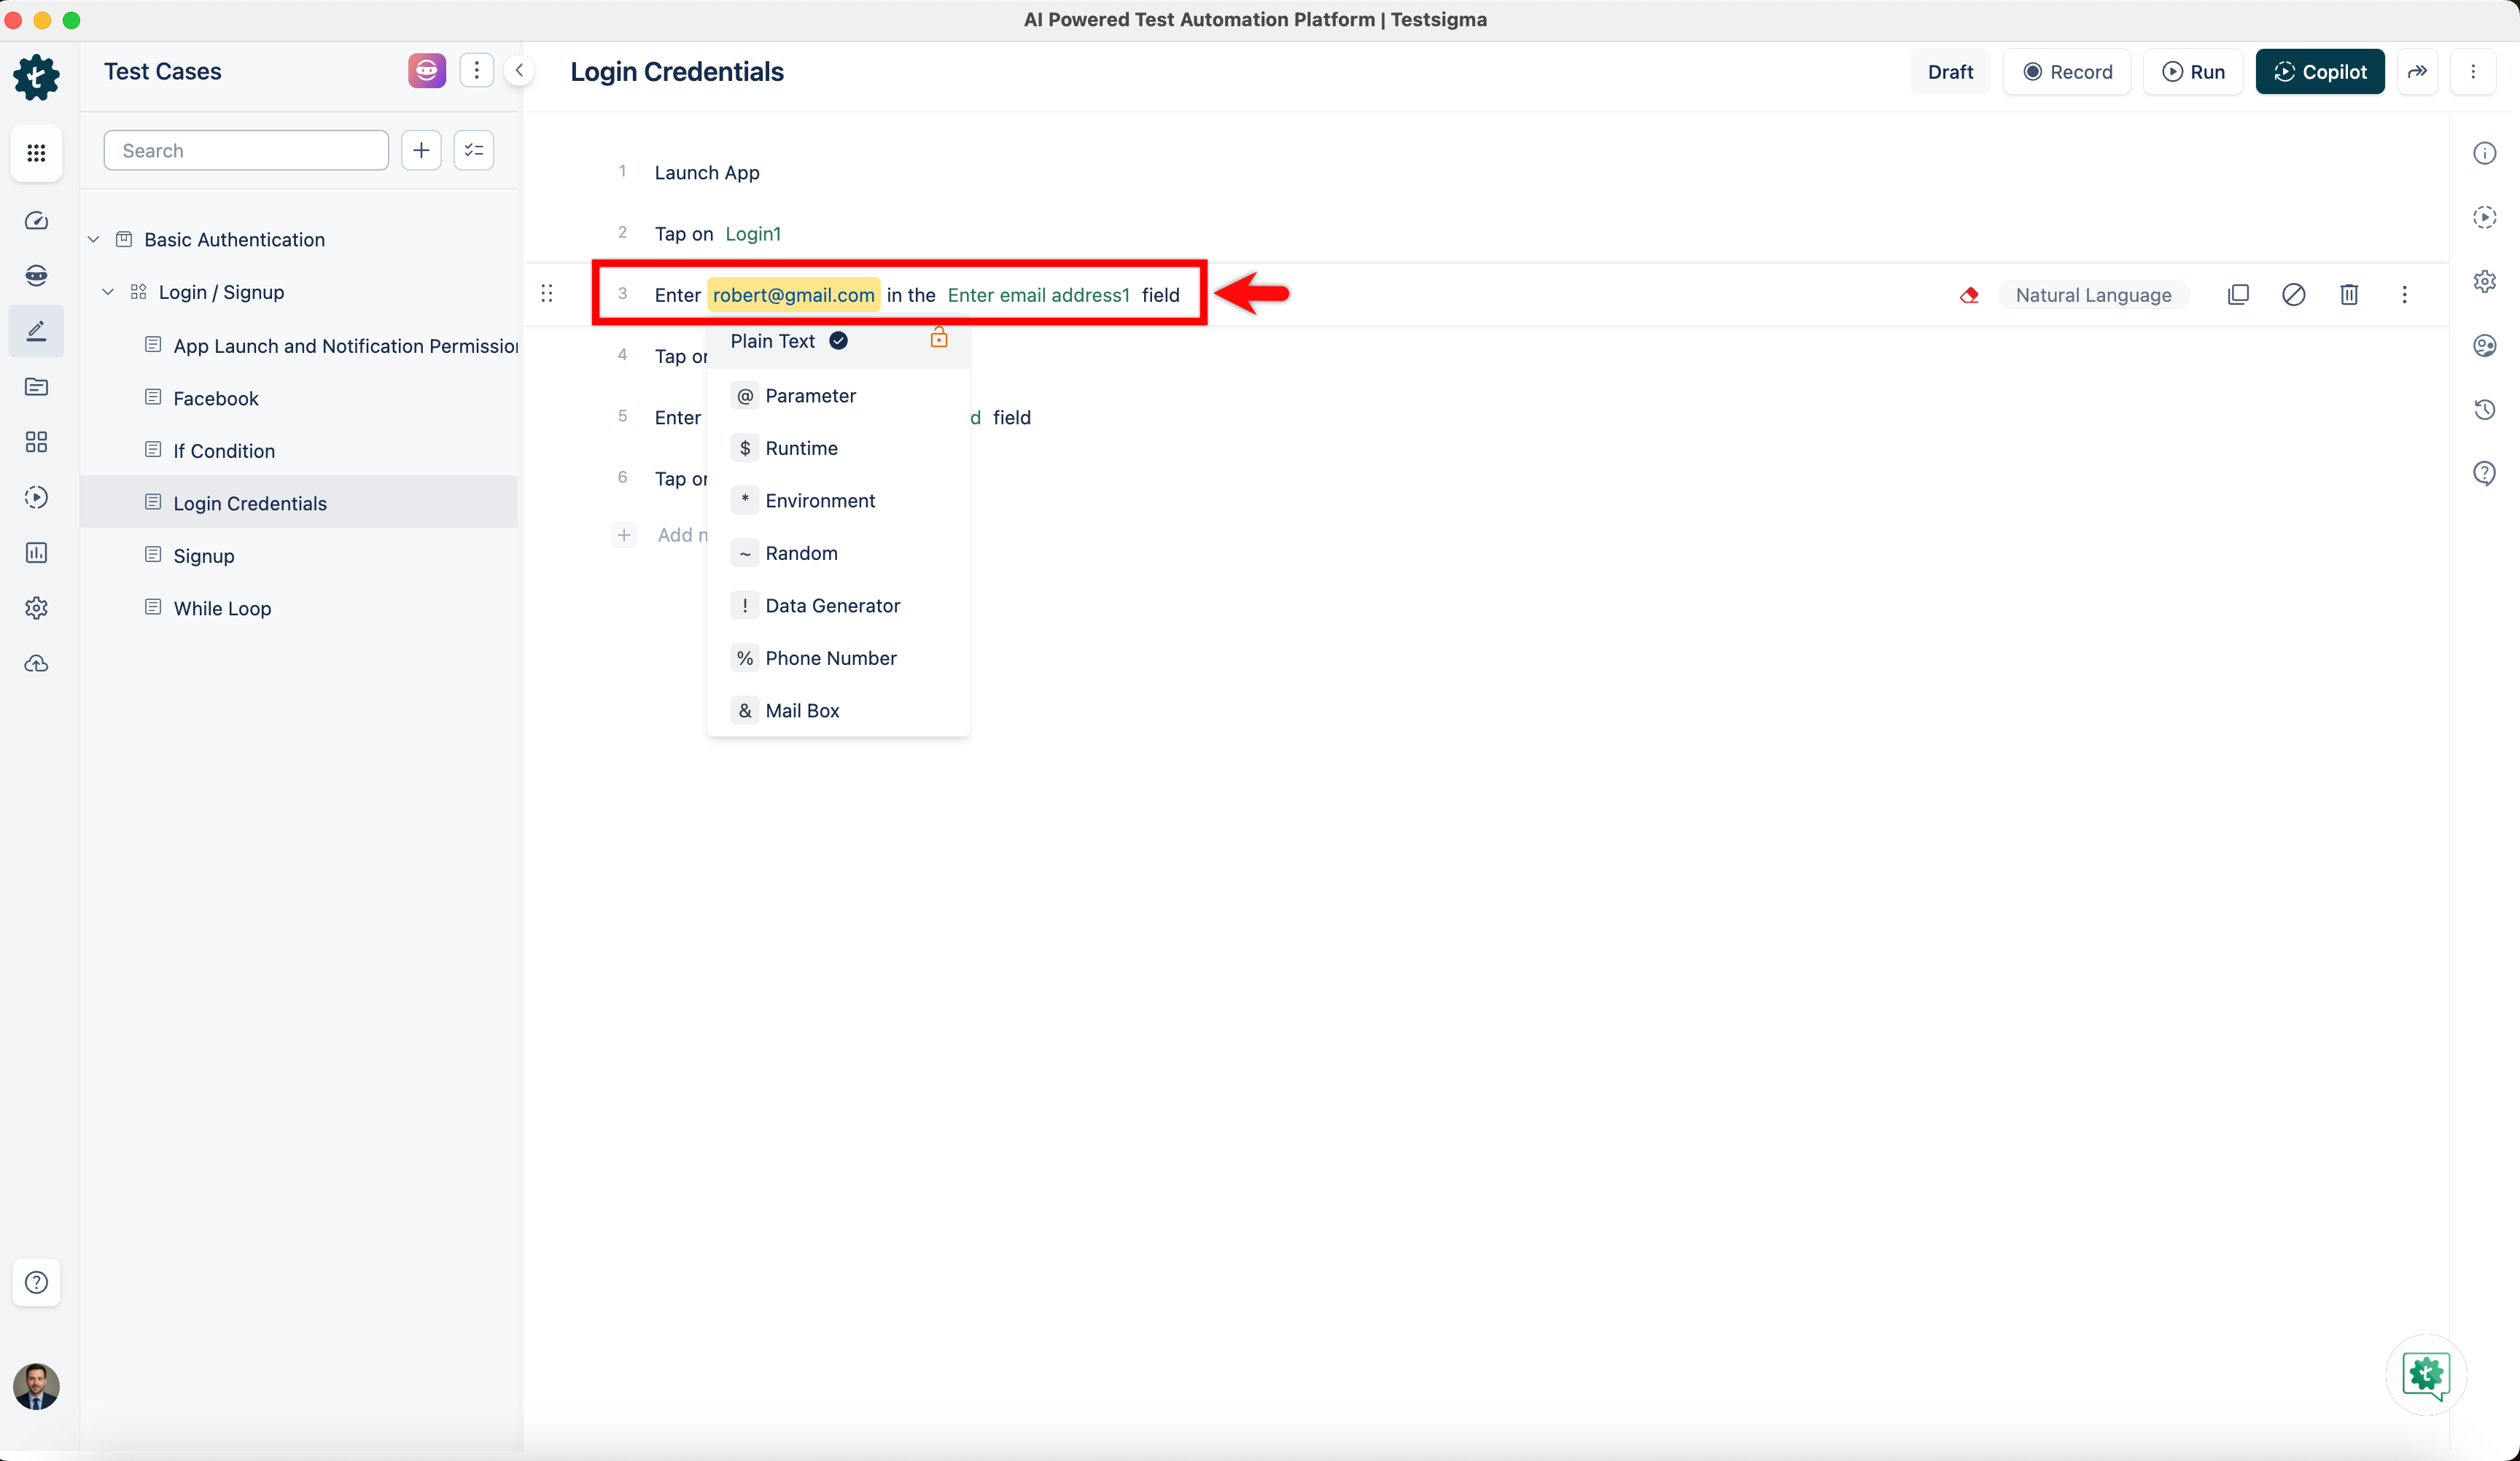The image size is (2520, 1461).
Task: Open the Copilot assistant button
Action: [x=2320, y=71]
